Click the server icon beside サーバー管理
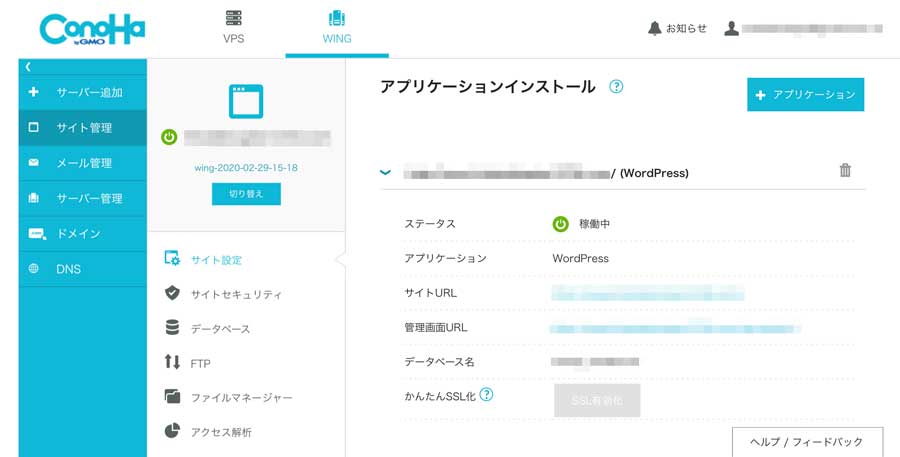The width and height of the screenshot is (900, 457). [34, 198]
